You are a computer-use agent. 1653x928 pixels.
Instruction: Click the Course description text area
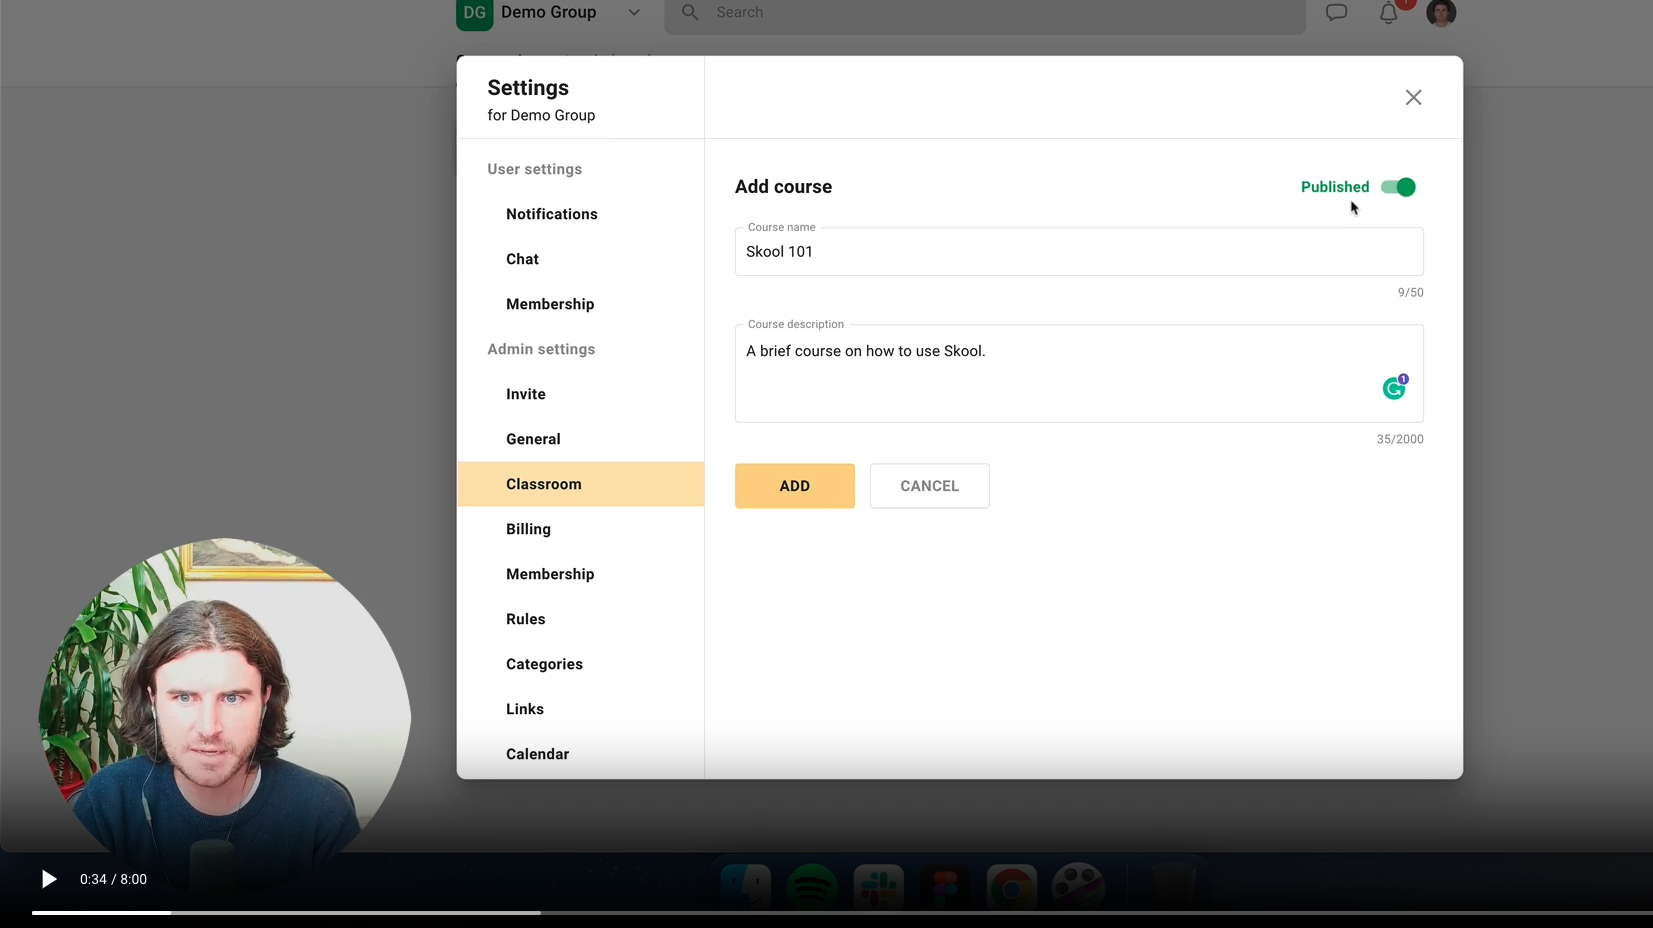coord(1079,373)
